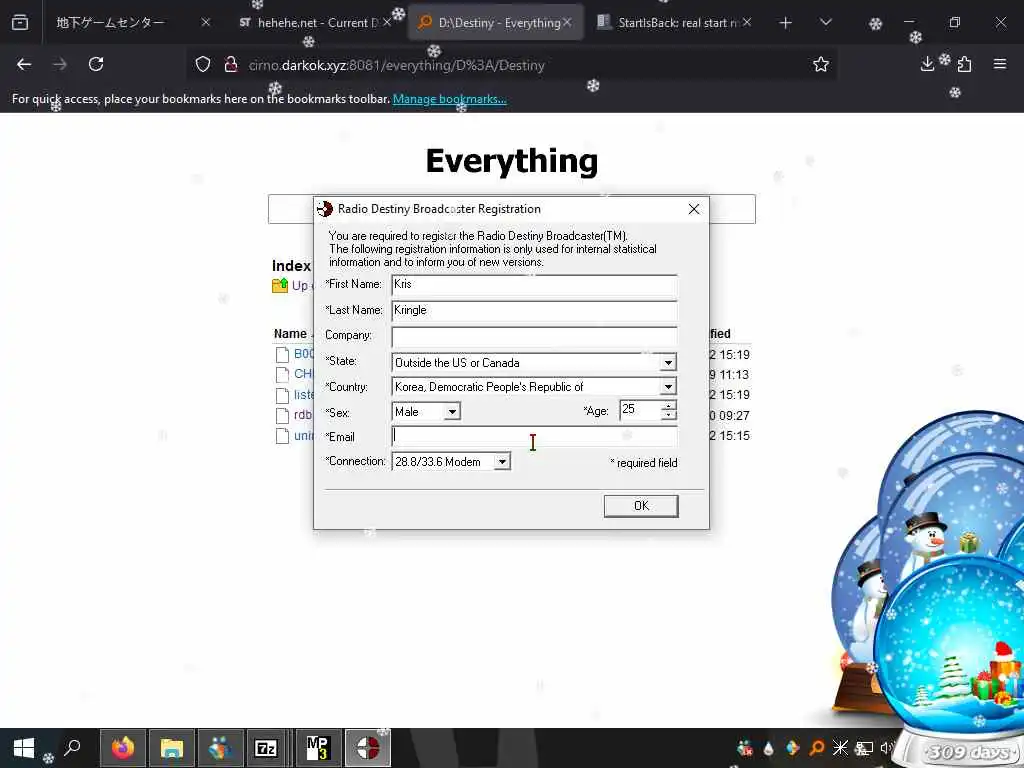Click the Age value field
1024x768 pixels.
(x=640, y=409)
